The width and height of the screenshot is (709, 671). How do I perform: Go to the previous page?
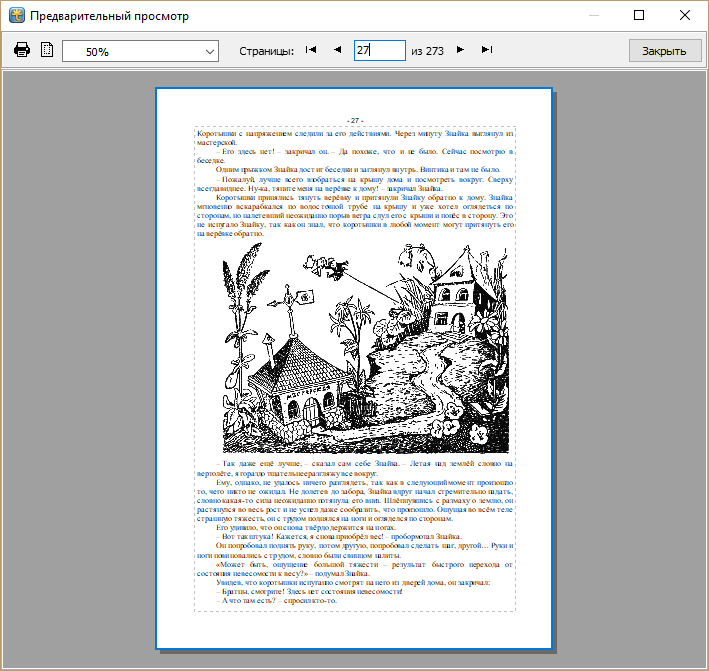337,50
